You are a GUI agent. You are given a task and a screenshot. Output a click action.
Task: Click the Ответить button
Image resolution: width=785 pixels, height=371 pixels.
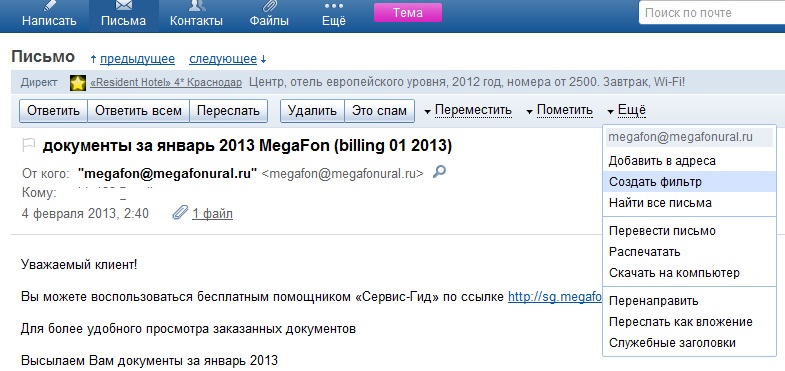(53, 110)
